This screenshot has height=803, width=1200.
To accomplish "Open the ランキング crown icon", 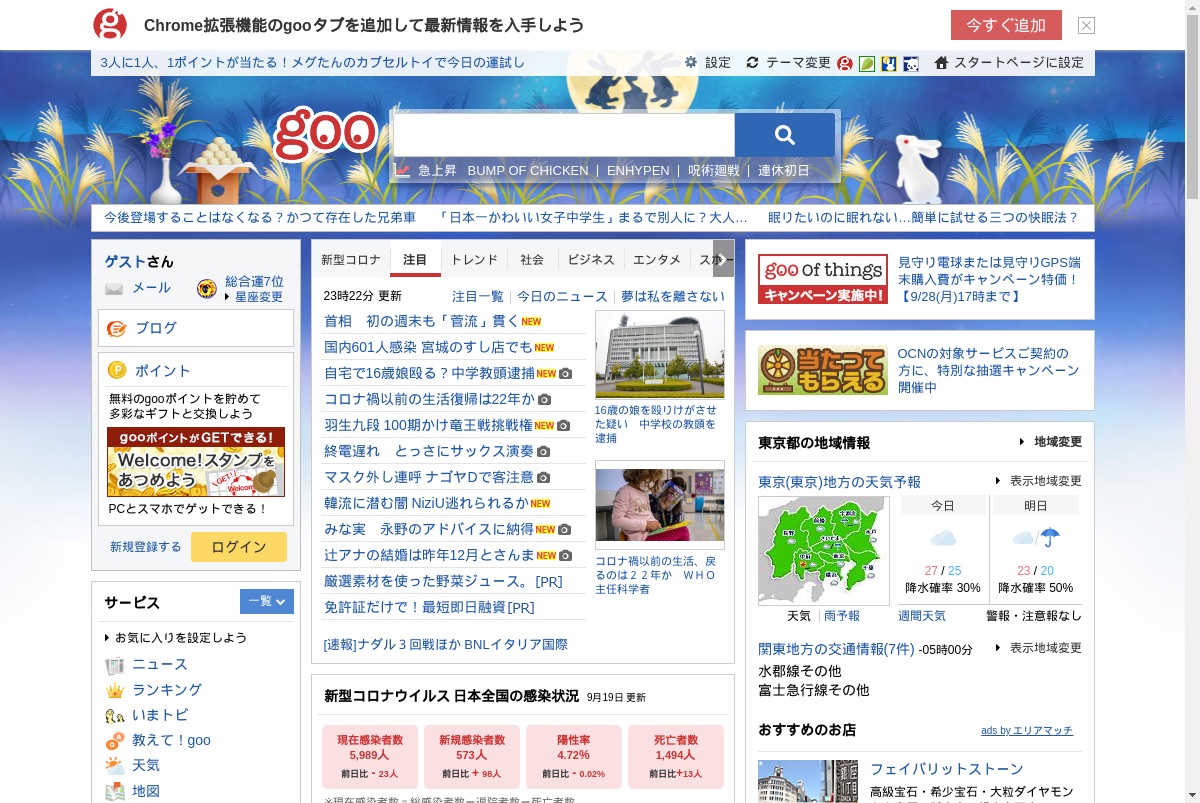I will 115,690.
